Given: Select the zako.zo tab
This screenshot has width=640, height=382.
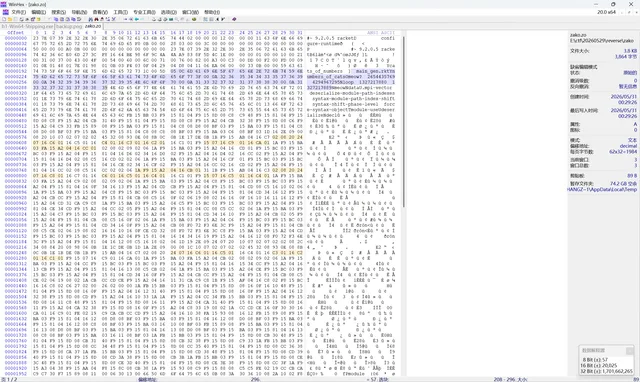Looking at the screenshot, I should click(93, 26).
